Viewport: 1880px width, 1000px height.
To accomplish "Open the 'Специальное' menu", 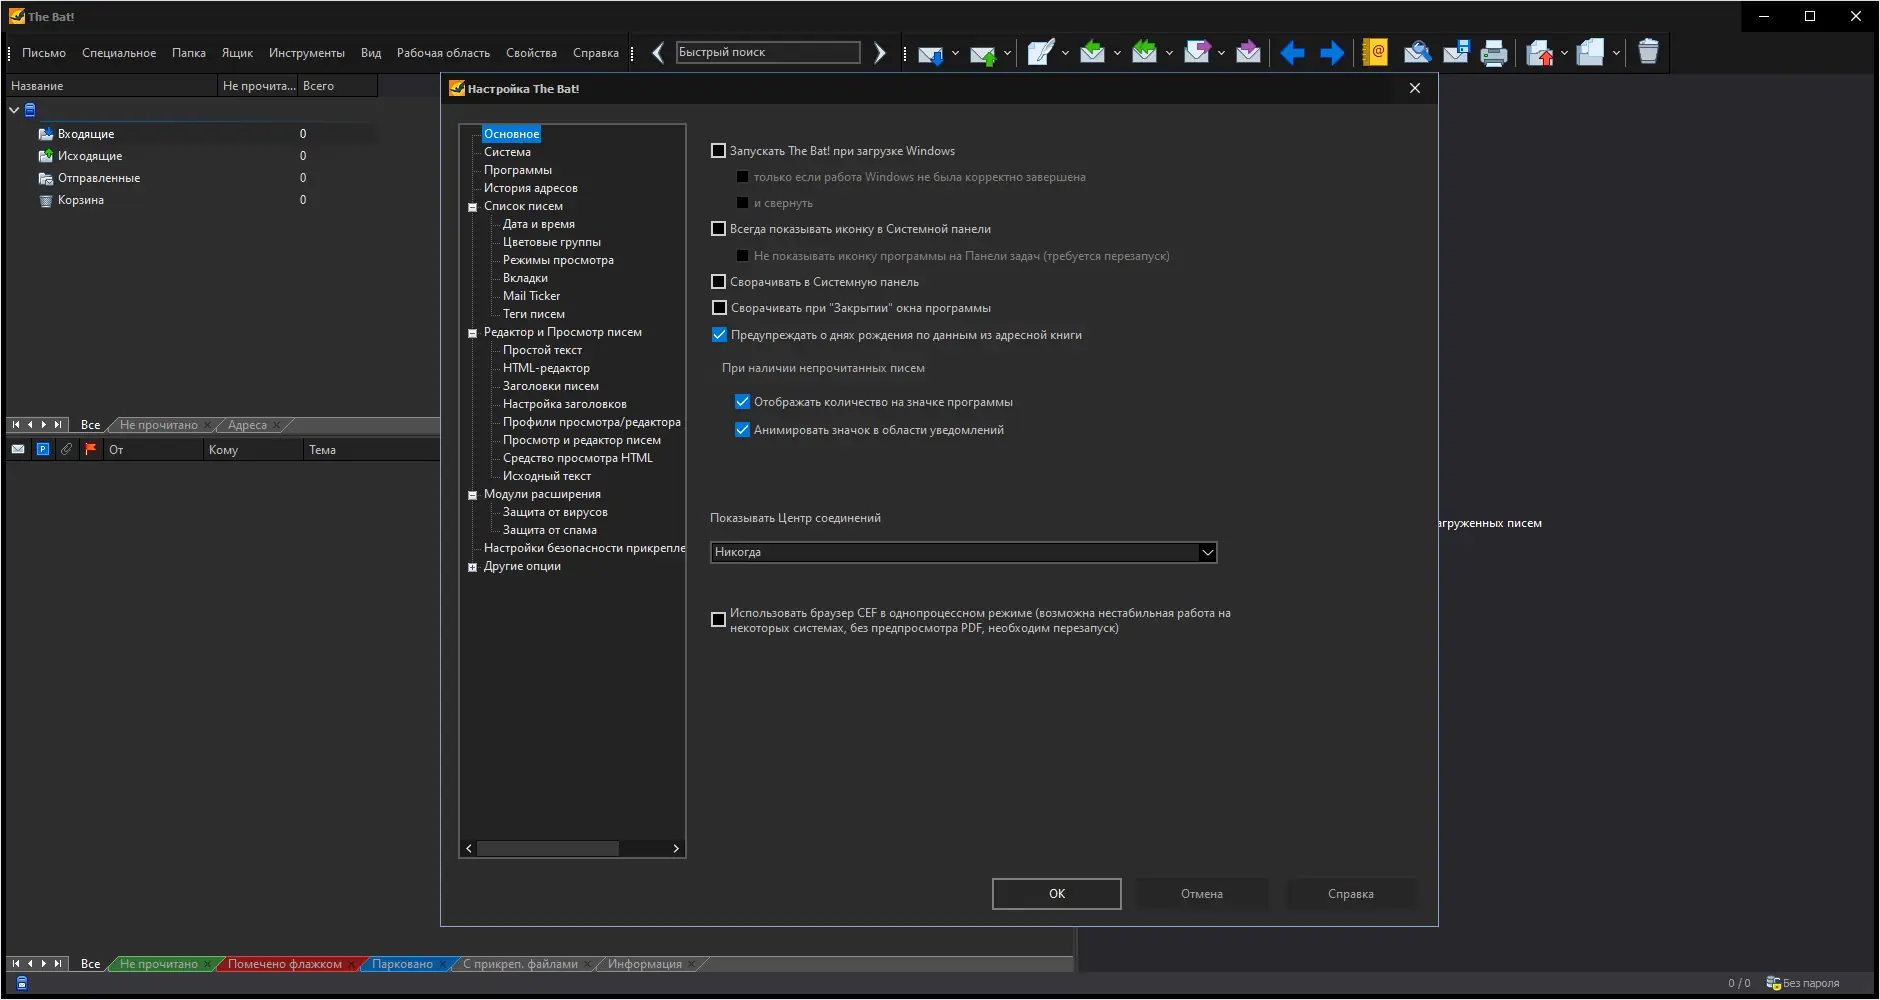I will [x=119, y=53].
